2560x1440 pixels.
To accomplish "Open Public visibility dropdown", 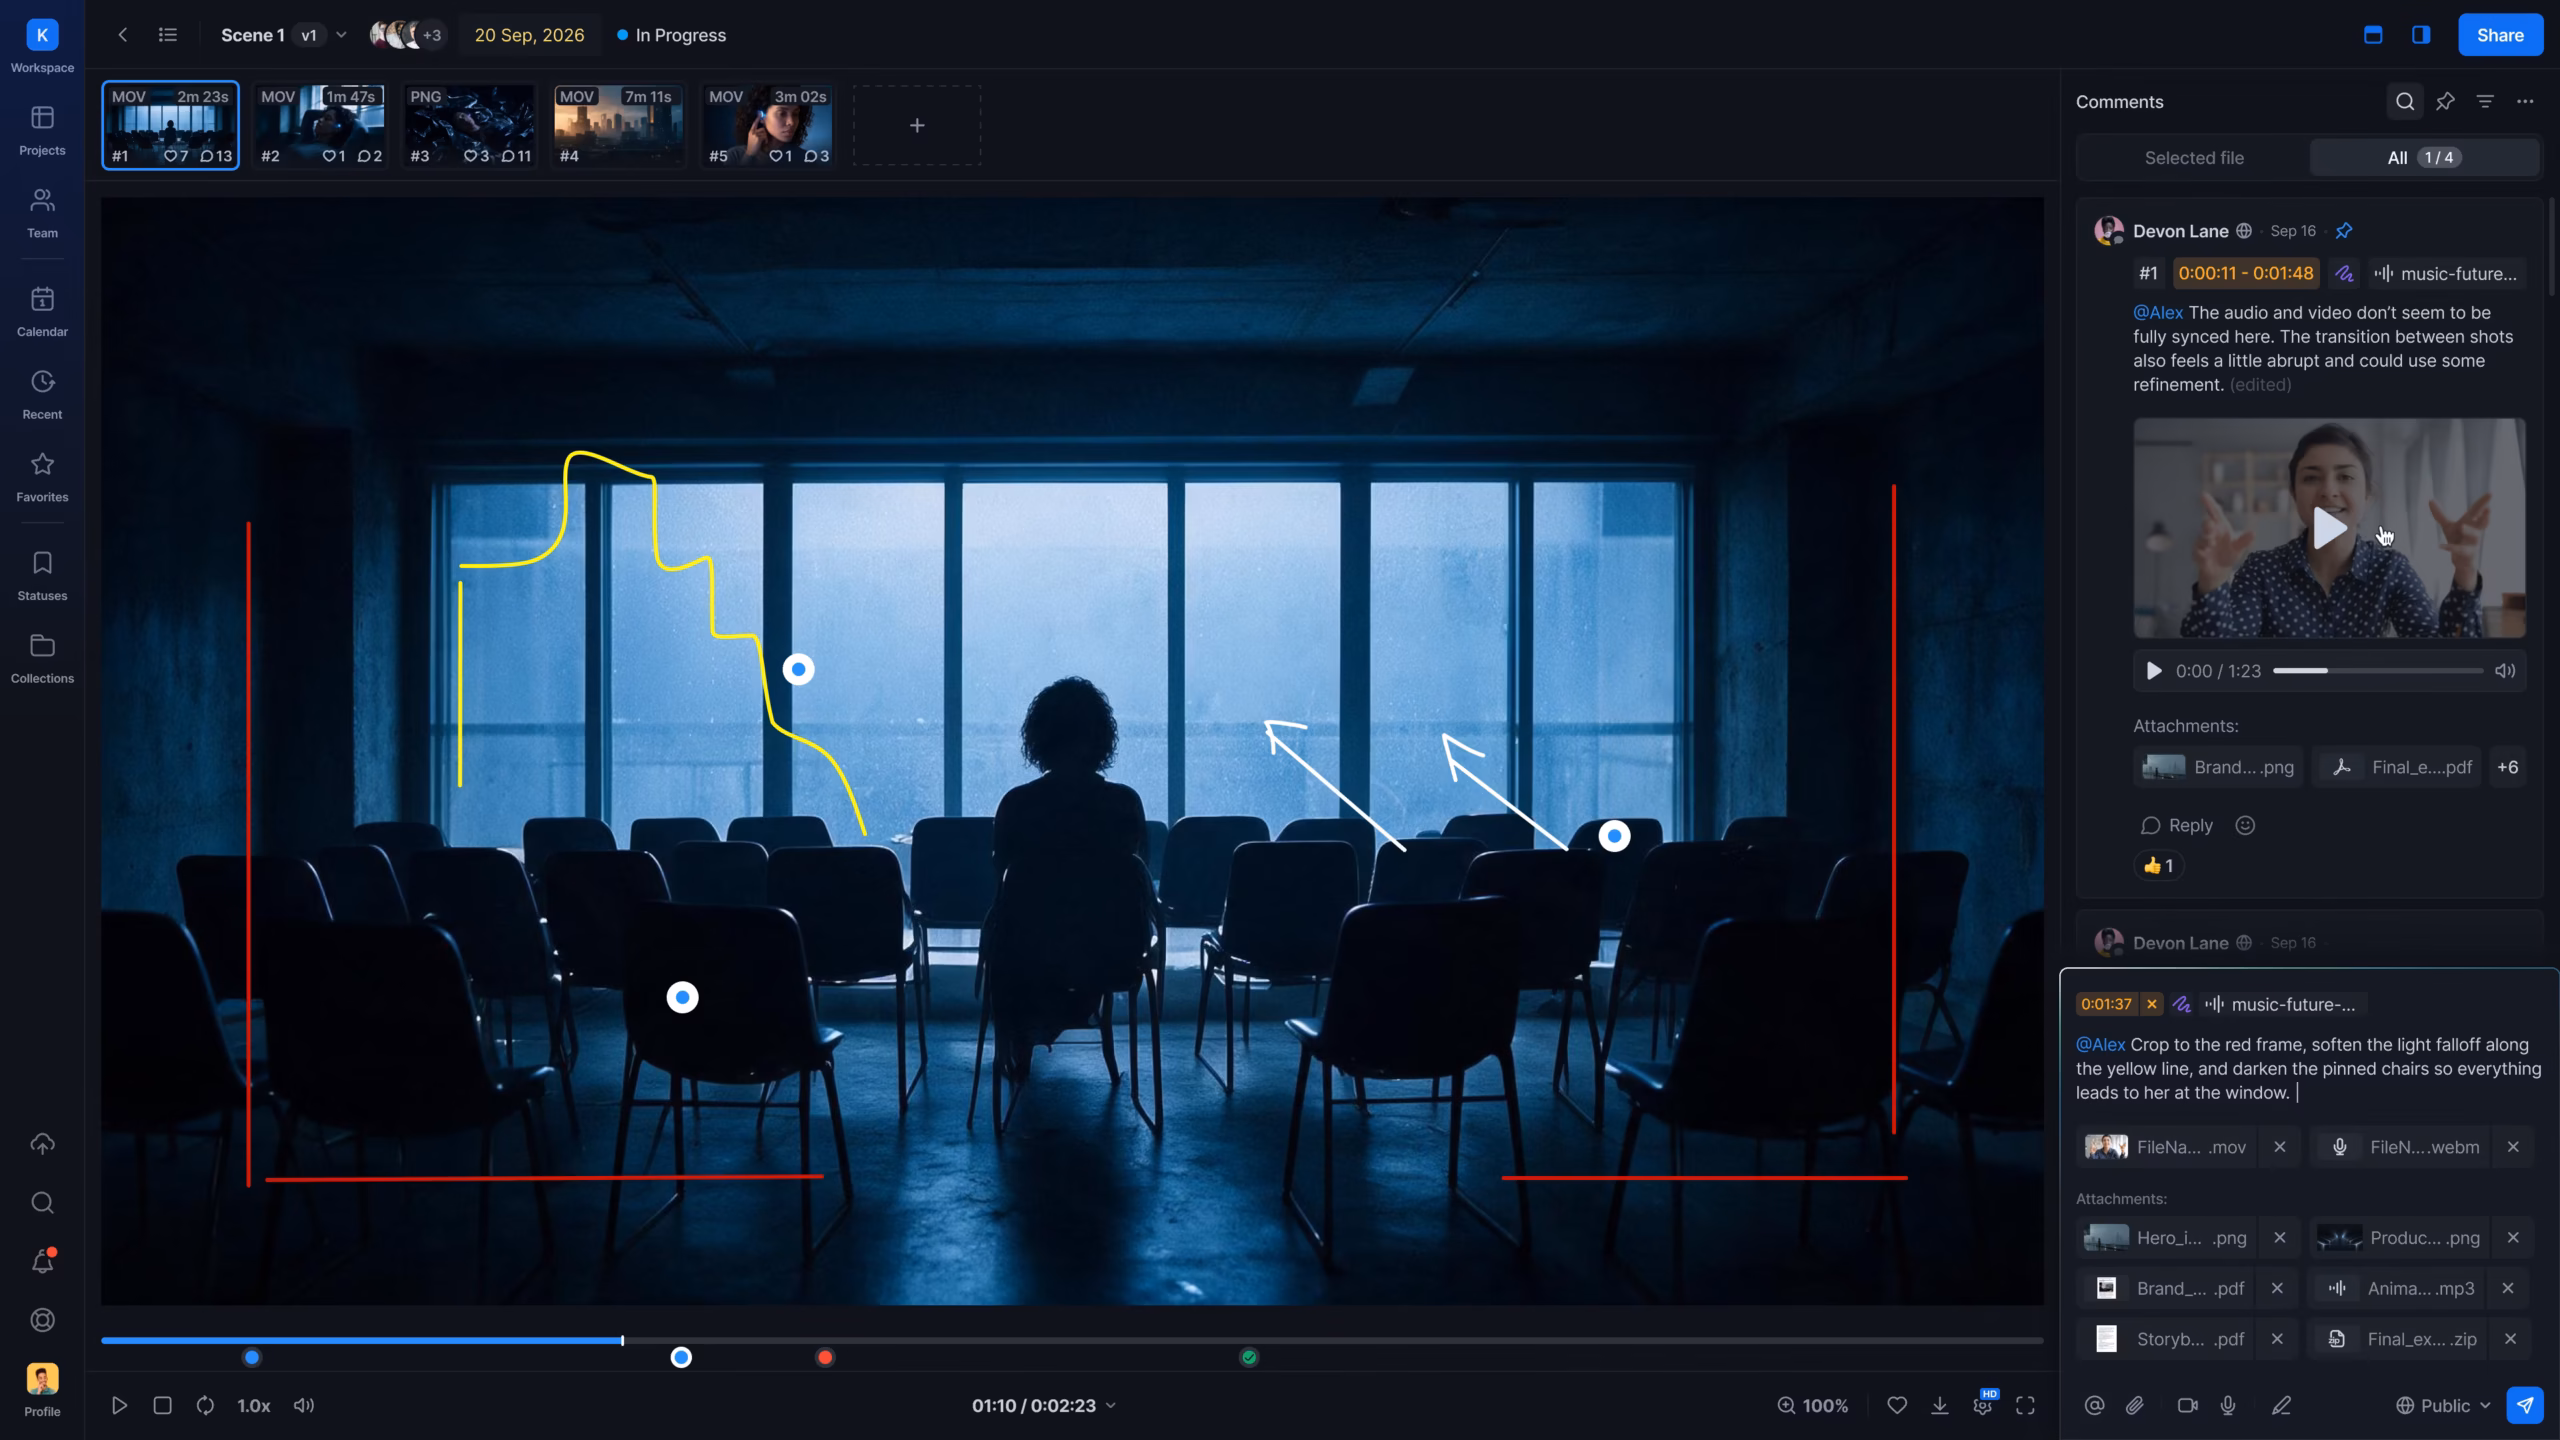I will pos(2444,1405).
